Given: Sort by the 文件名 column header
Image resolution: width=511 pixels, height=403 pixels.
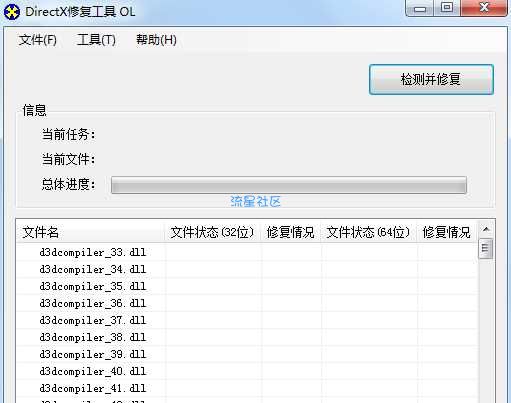Looking at the screenshot, I should [x=90, y=232].
